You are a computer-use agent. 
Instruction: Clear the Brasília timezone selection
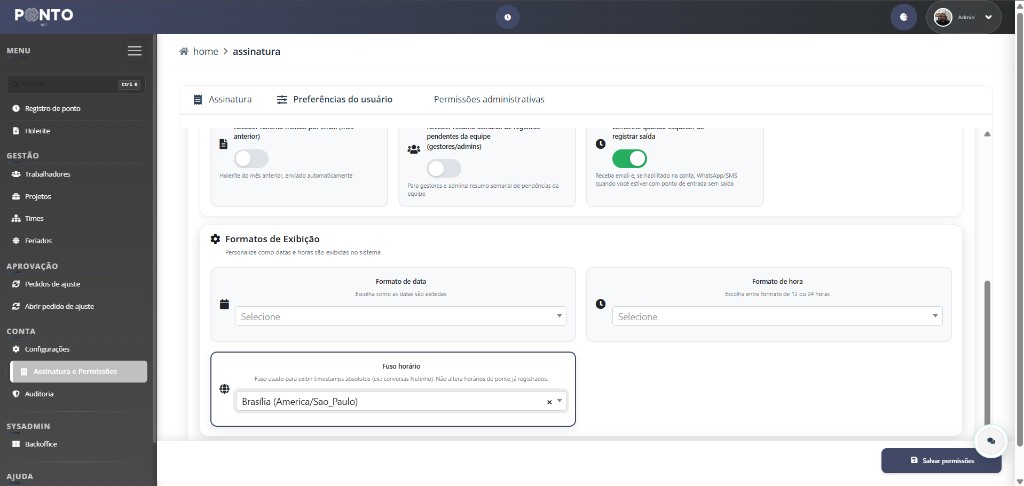549,402
